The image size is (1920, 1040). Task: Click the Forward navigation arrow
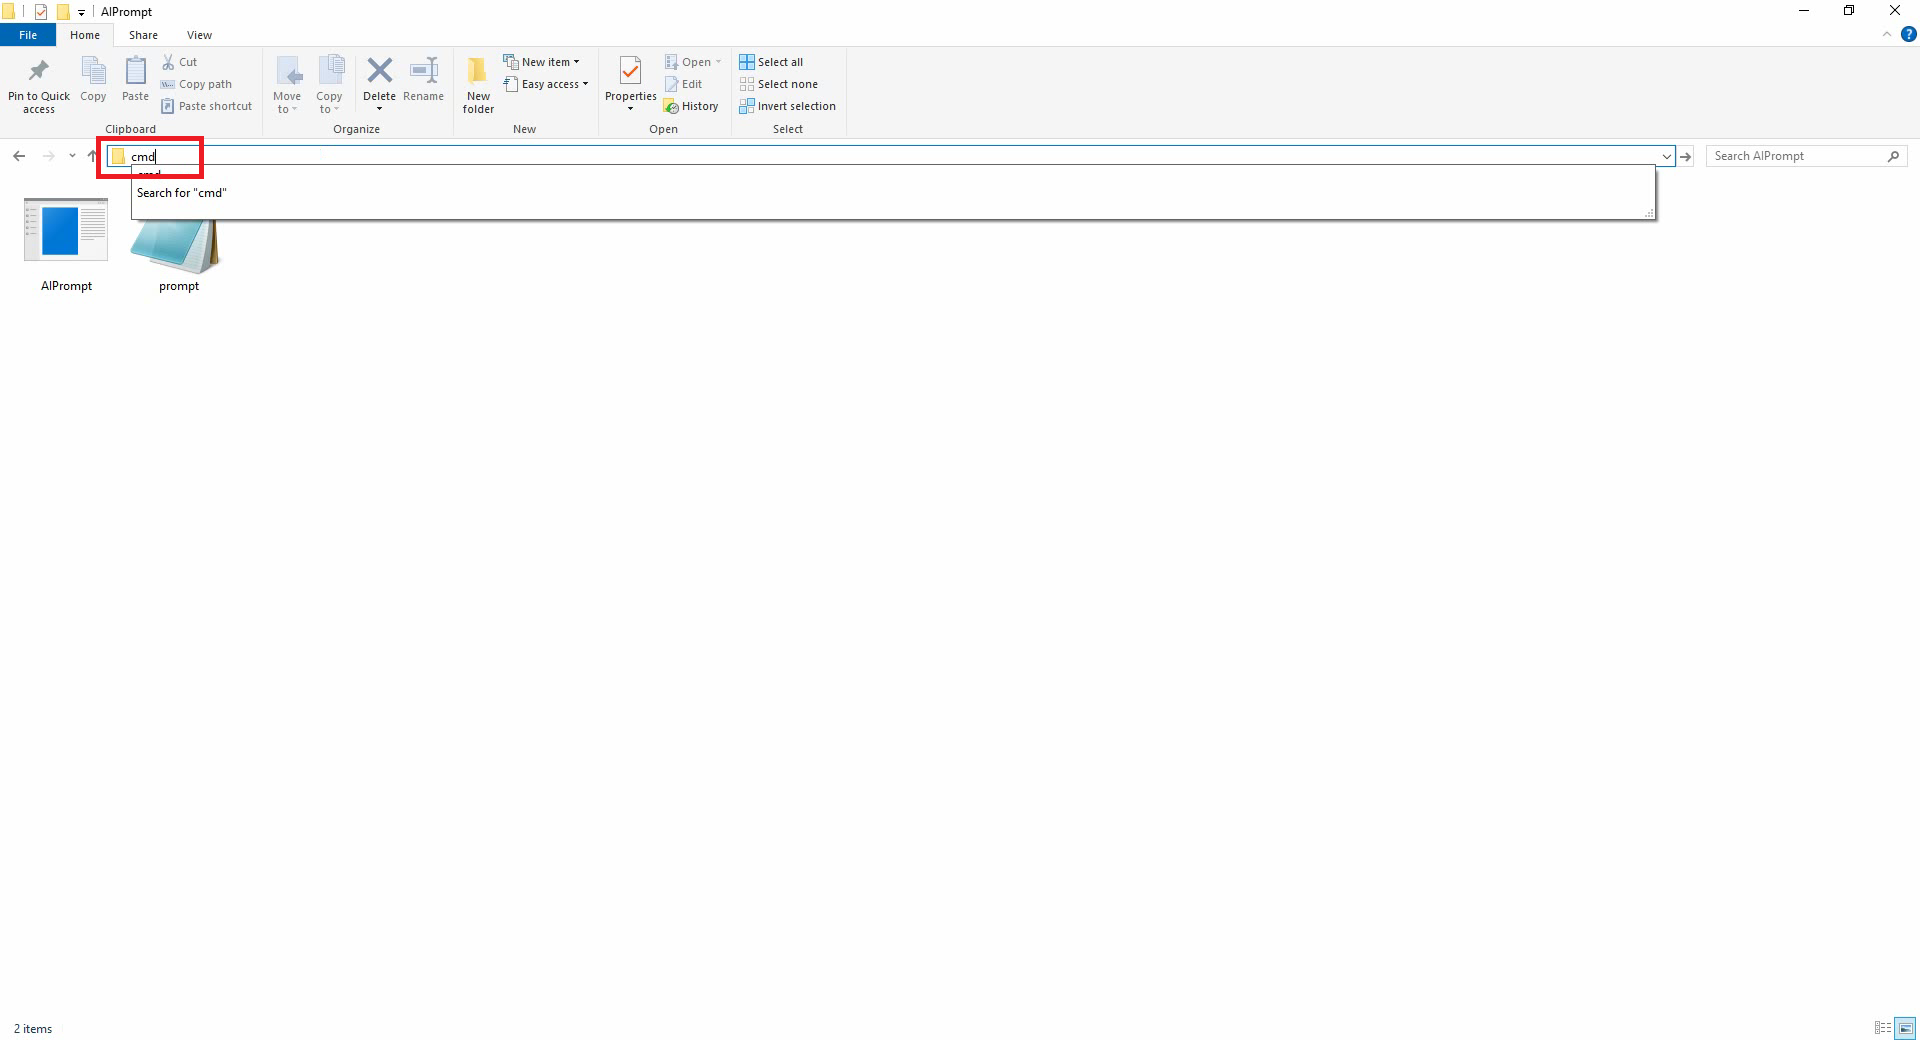48,156
